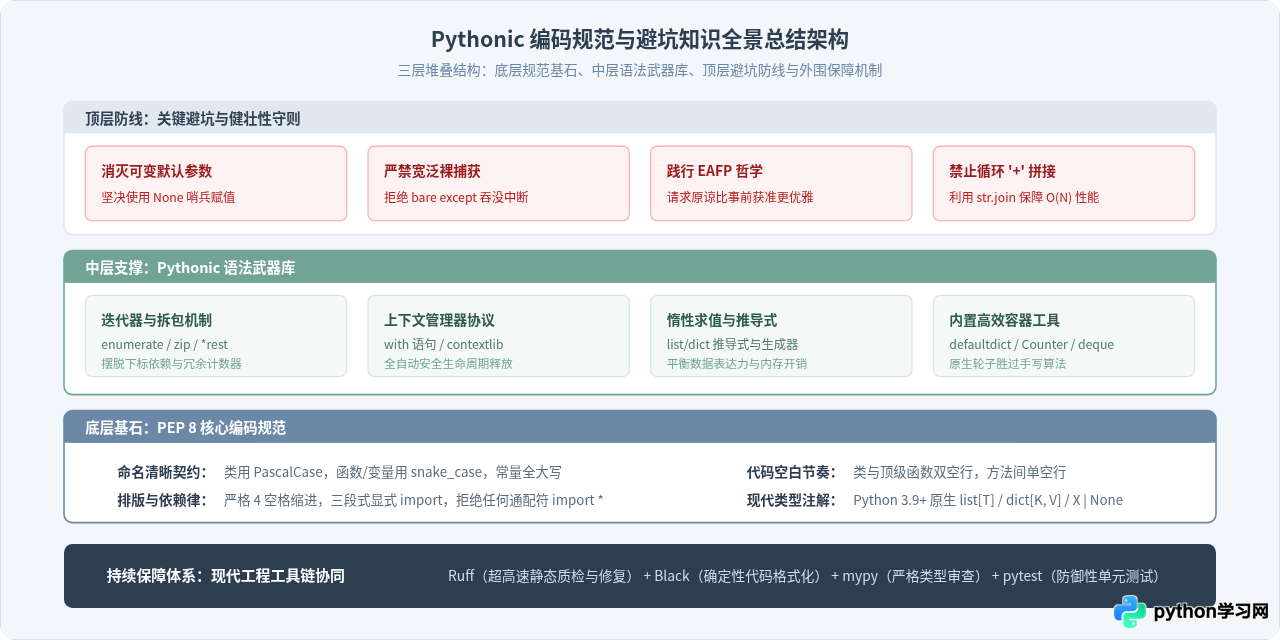This screenshot has width=1280, height=640.
Task: Select 'Black（确定性代码格式化）' in the footer
Action: point(738,576)
